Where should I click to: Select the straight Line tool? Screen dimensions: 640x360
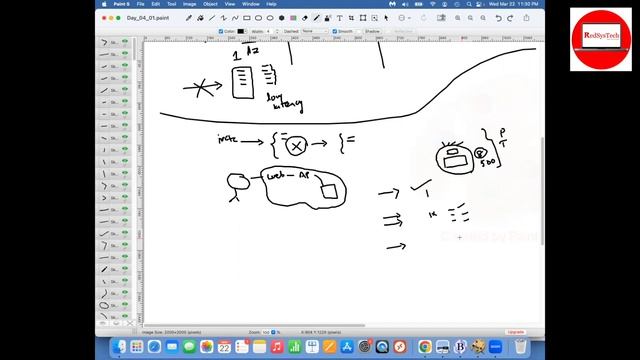(x=212, y=18)
